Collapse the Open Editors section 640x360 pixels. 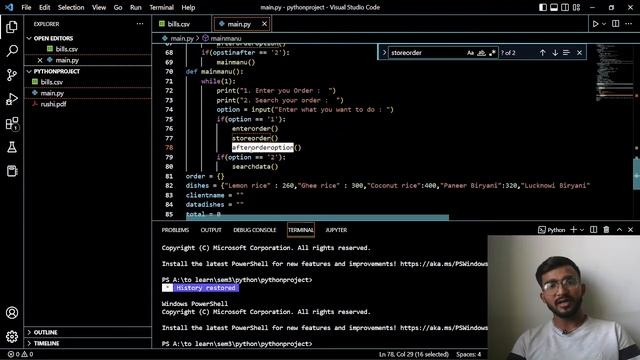tap(88, 38)
